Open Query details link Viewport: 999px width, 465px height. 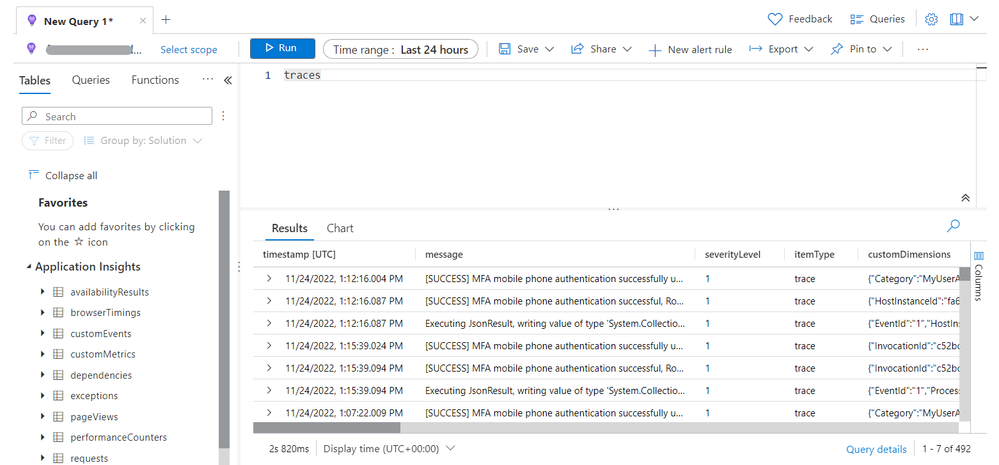click(x=876, y=449)
